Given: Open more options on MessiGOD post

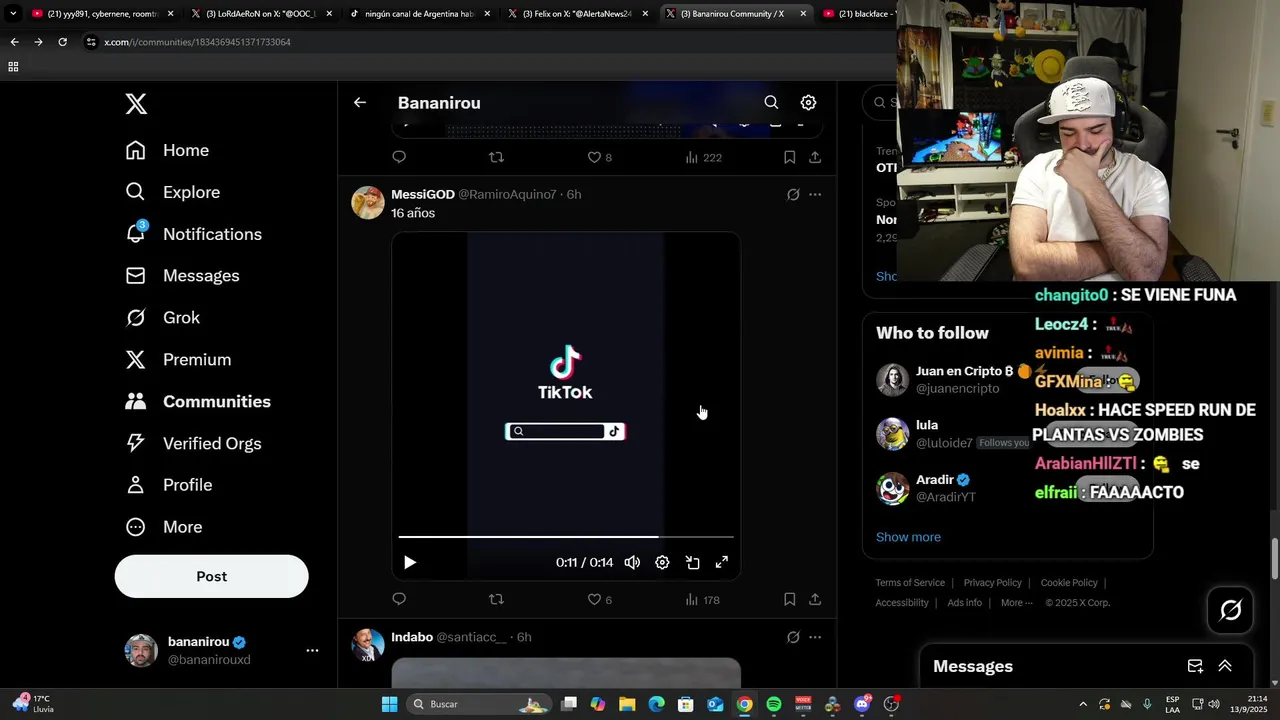Looking at the screenshot, I should (x=815, y=194).
